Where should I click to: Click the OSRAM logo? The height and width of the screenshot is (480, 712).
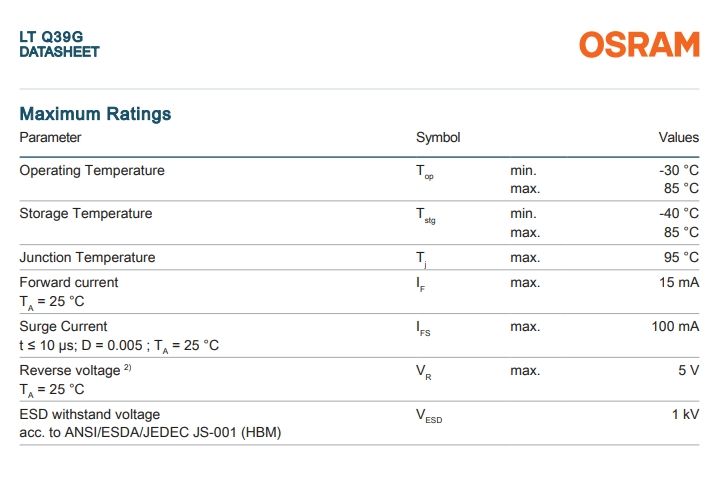coord(639,44)
